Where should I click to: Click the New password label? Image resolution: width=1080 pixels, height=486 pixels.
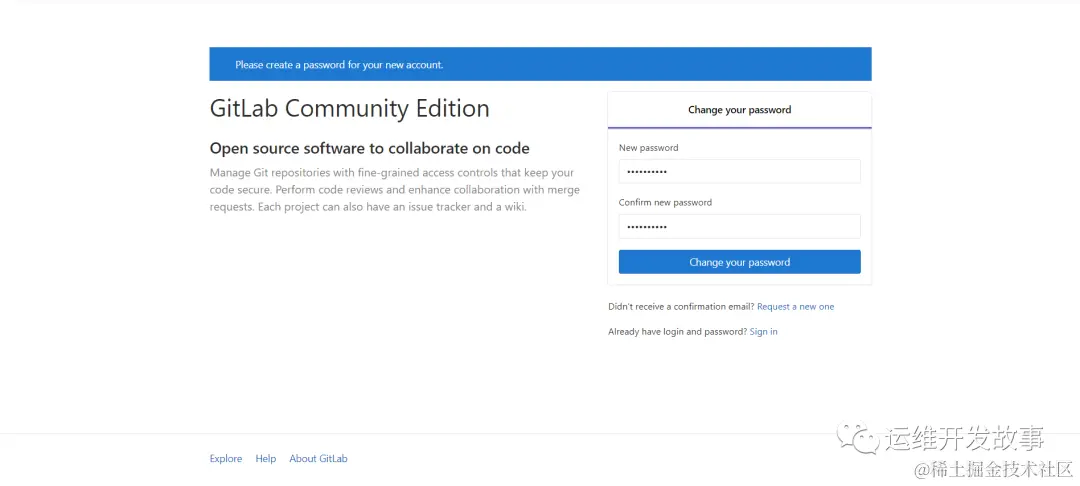648,148
